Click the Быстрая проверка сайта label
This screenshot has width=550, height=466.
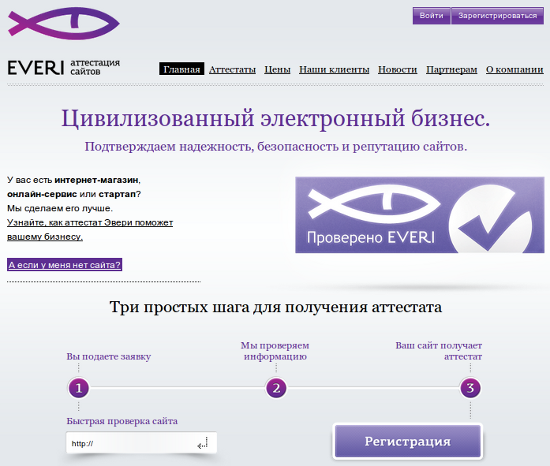[122, 421]
